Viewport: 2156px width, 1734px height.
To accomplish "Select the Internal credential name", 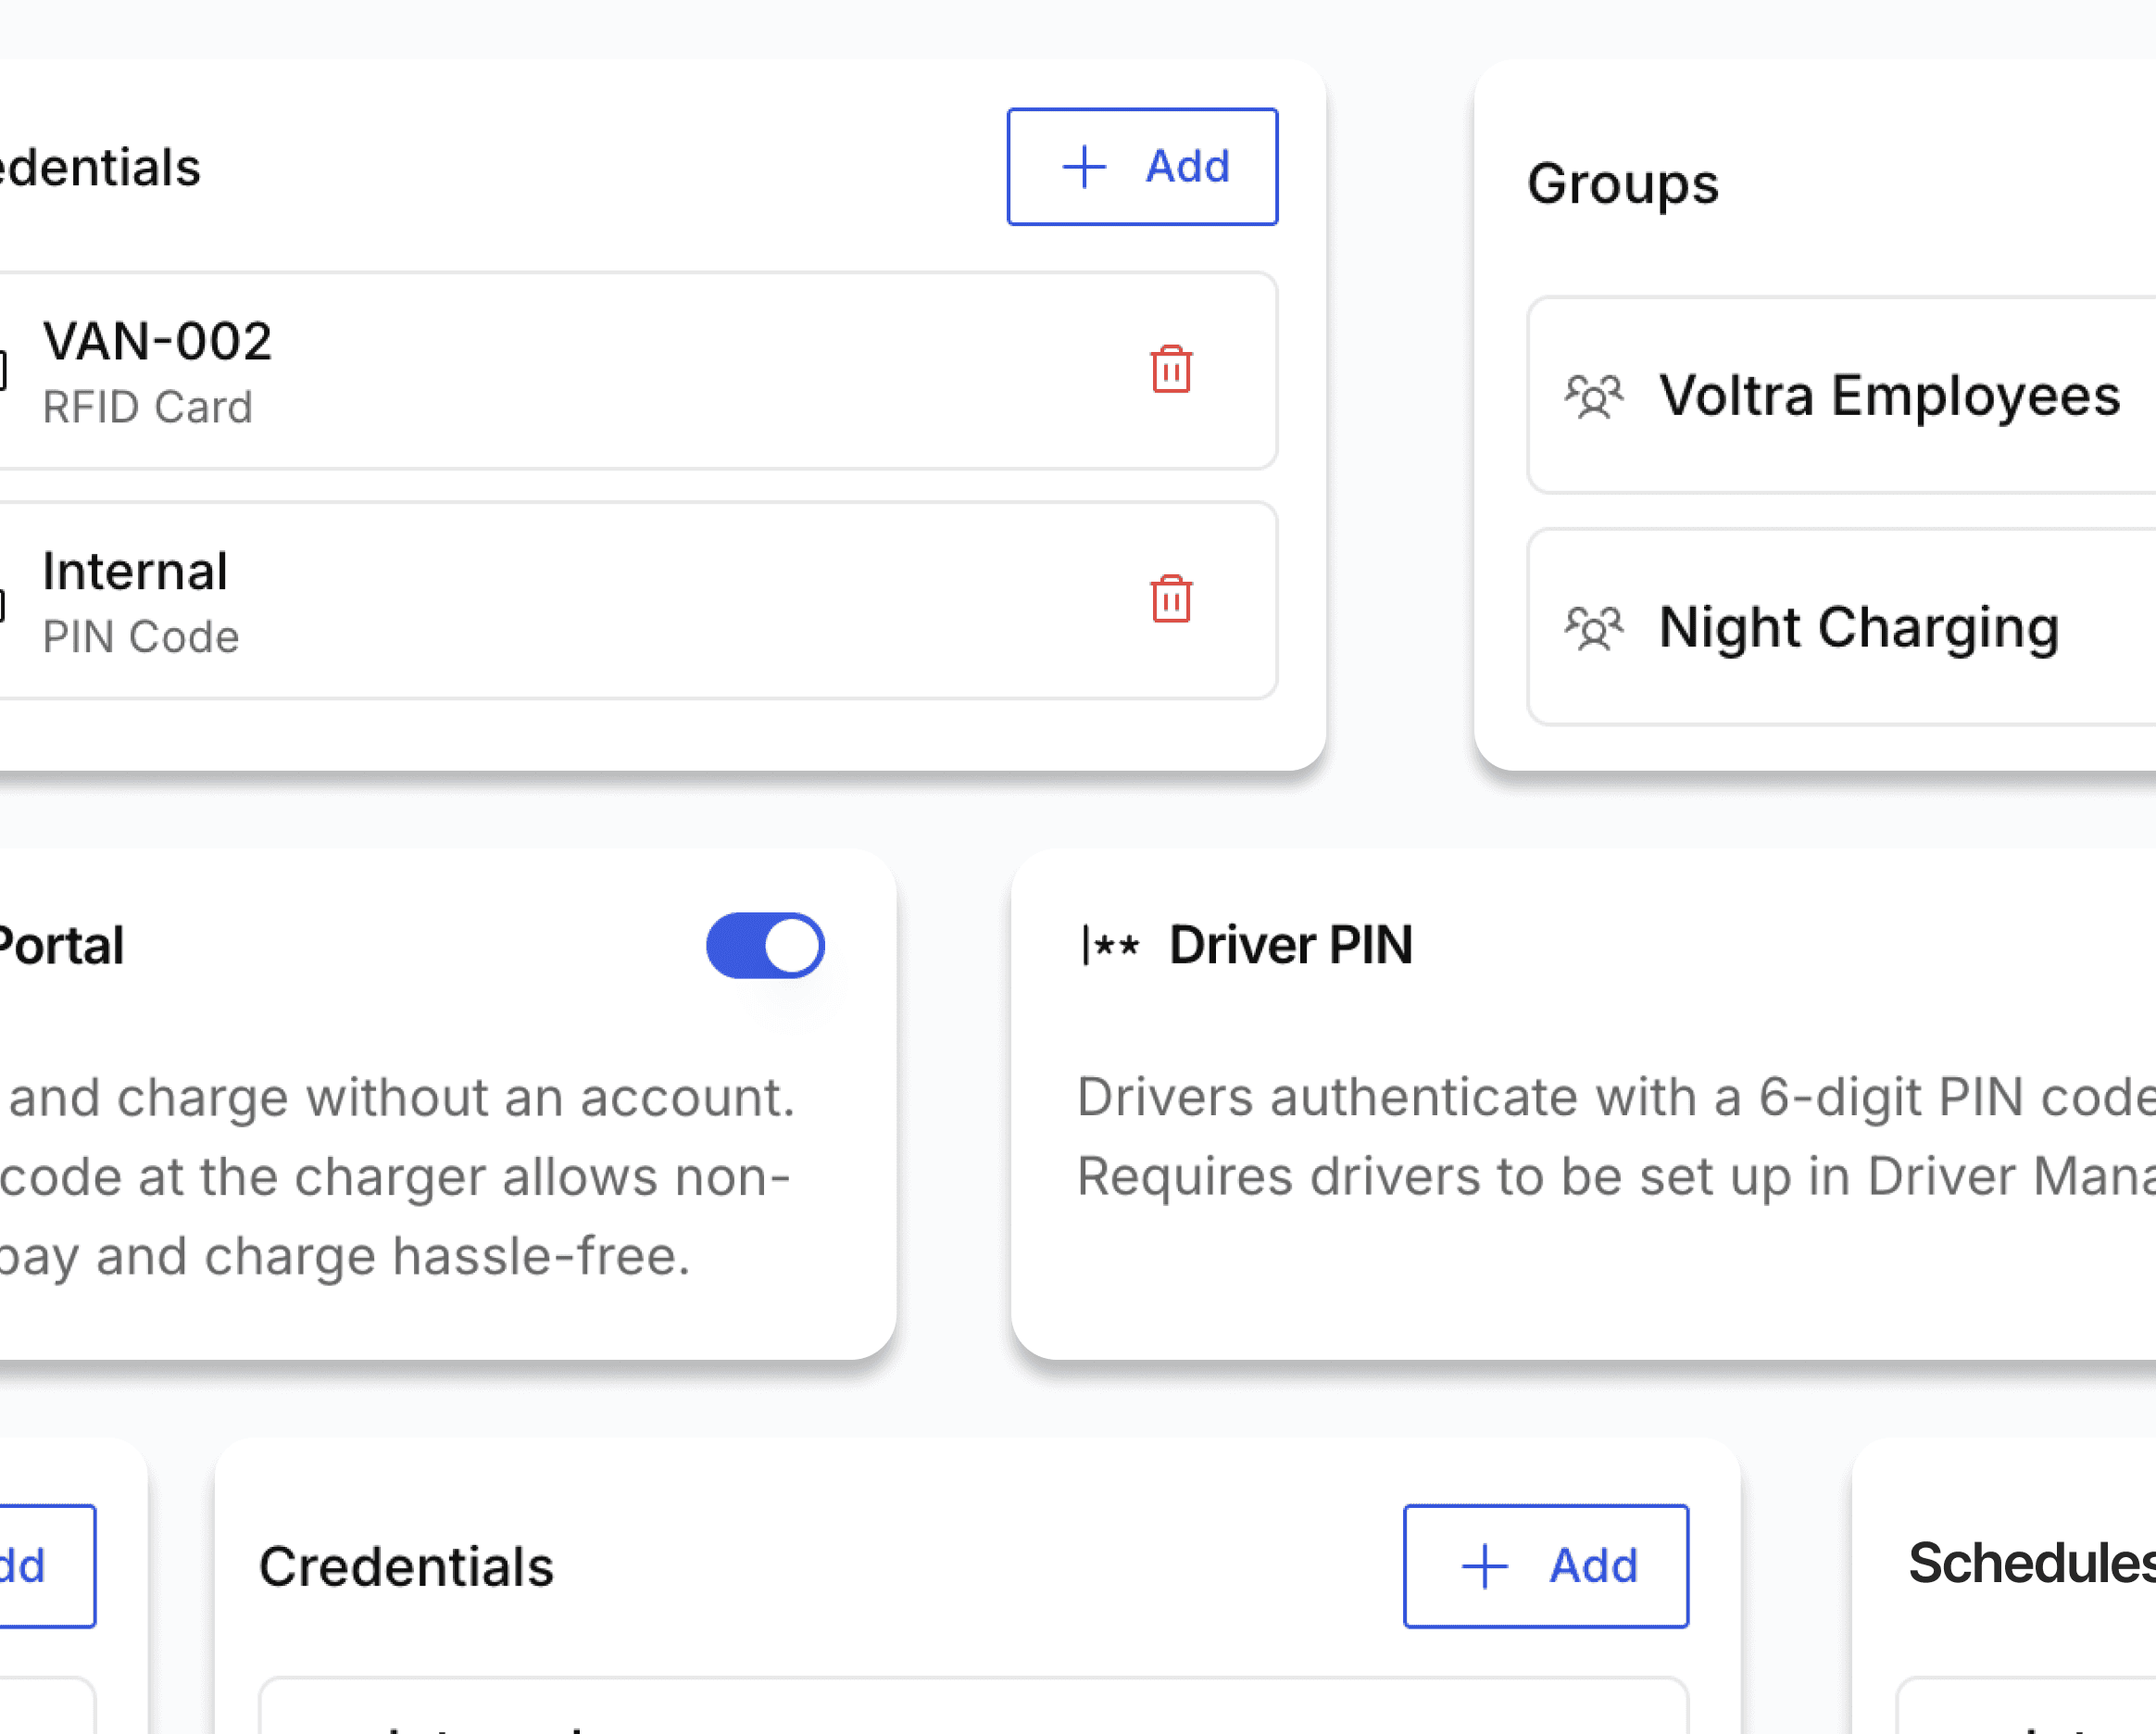I will click(x=135, y=571).
